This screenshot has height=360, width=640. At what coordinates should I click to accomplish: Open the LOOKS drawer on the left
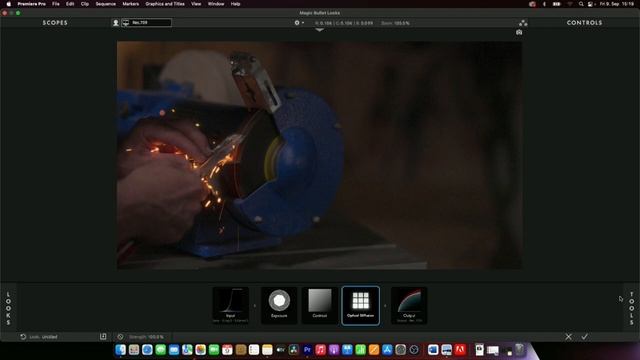[x=8, y=308]
